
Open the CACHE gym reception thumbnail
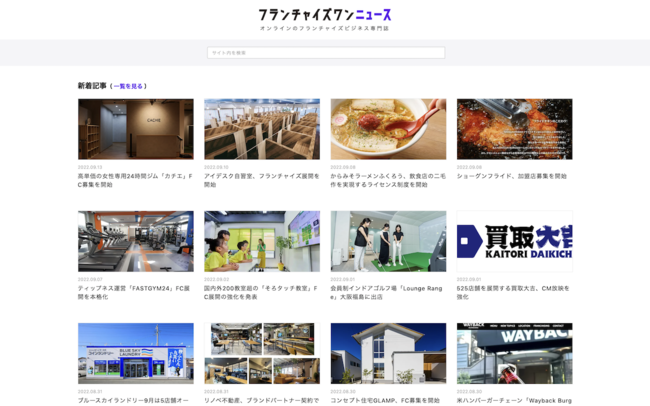pyautogui.click(x=136, y=129)
